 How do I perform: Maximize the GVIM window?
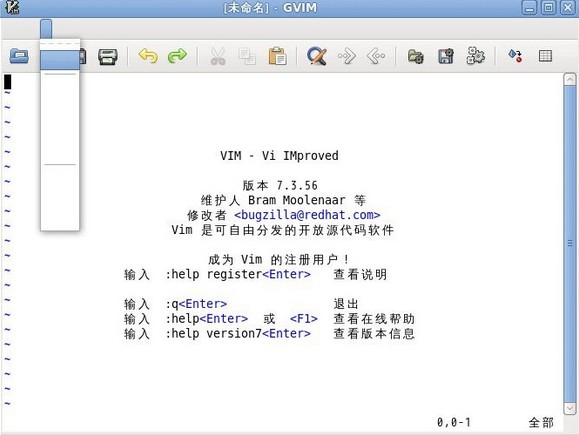548,8
